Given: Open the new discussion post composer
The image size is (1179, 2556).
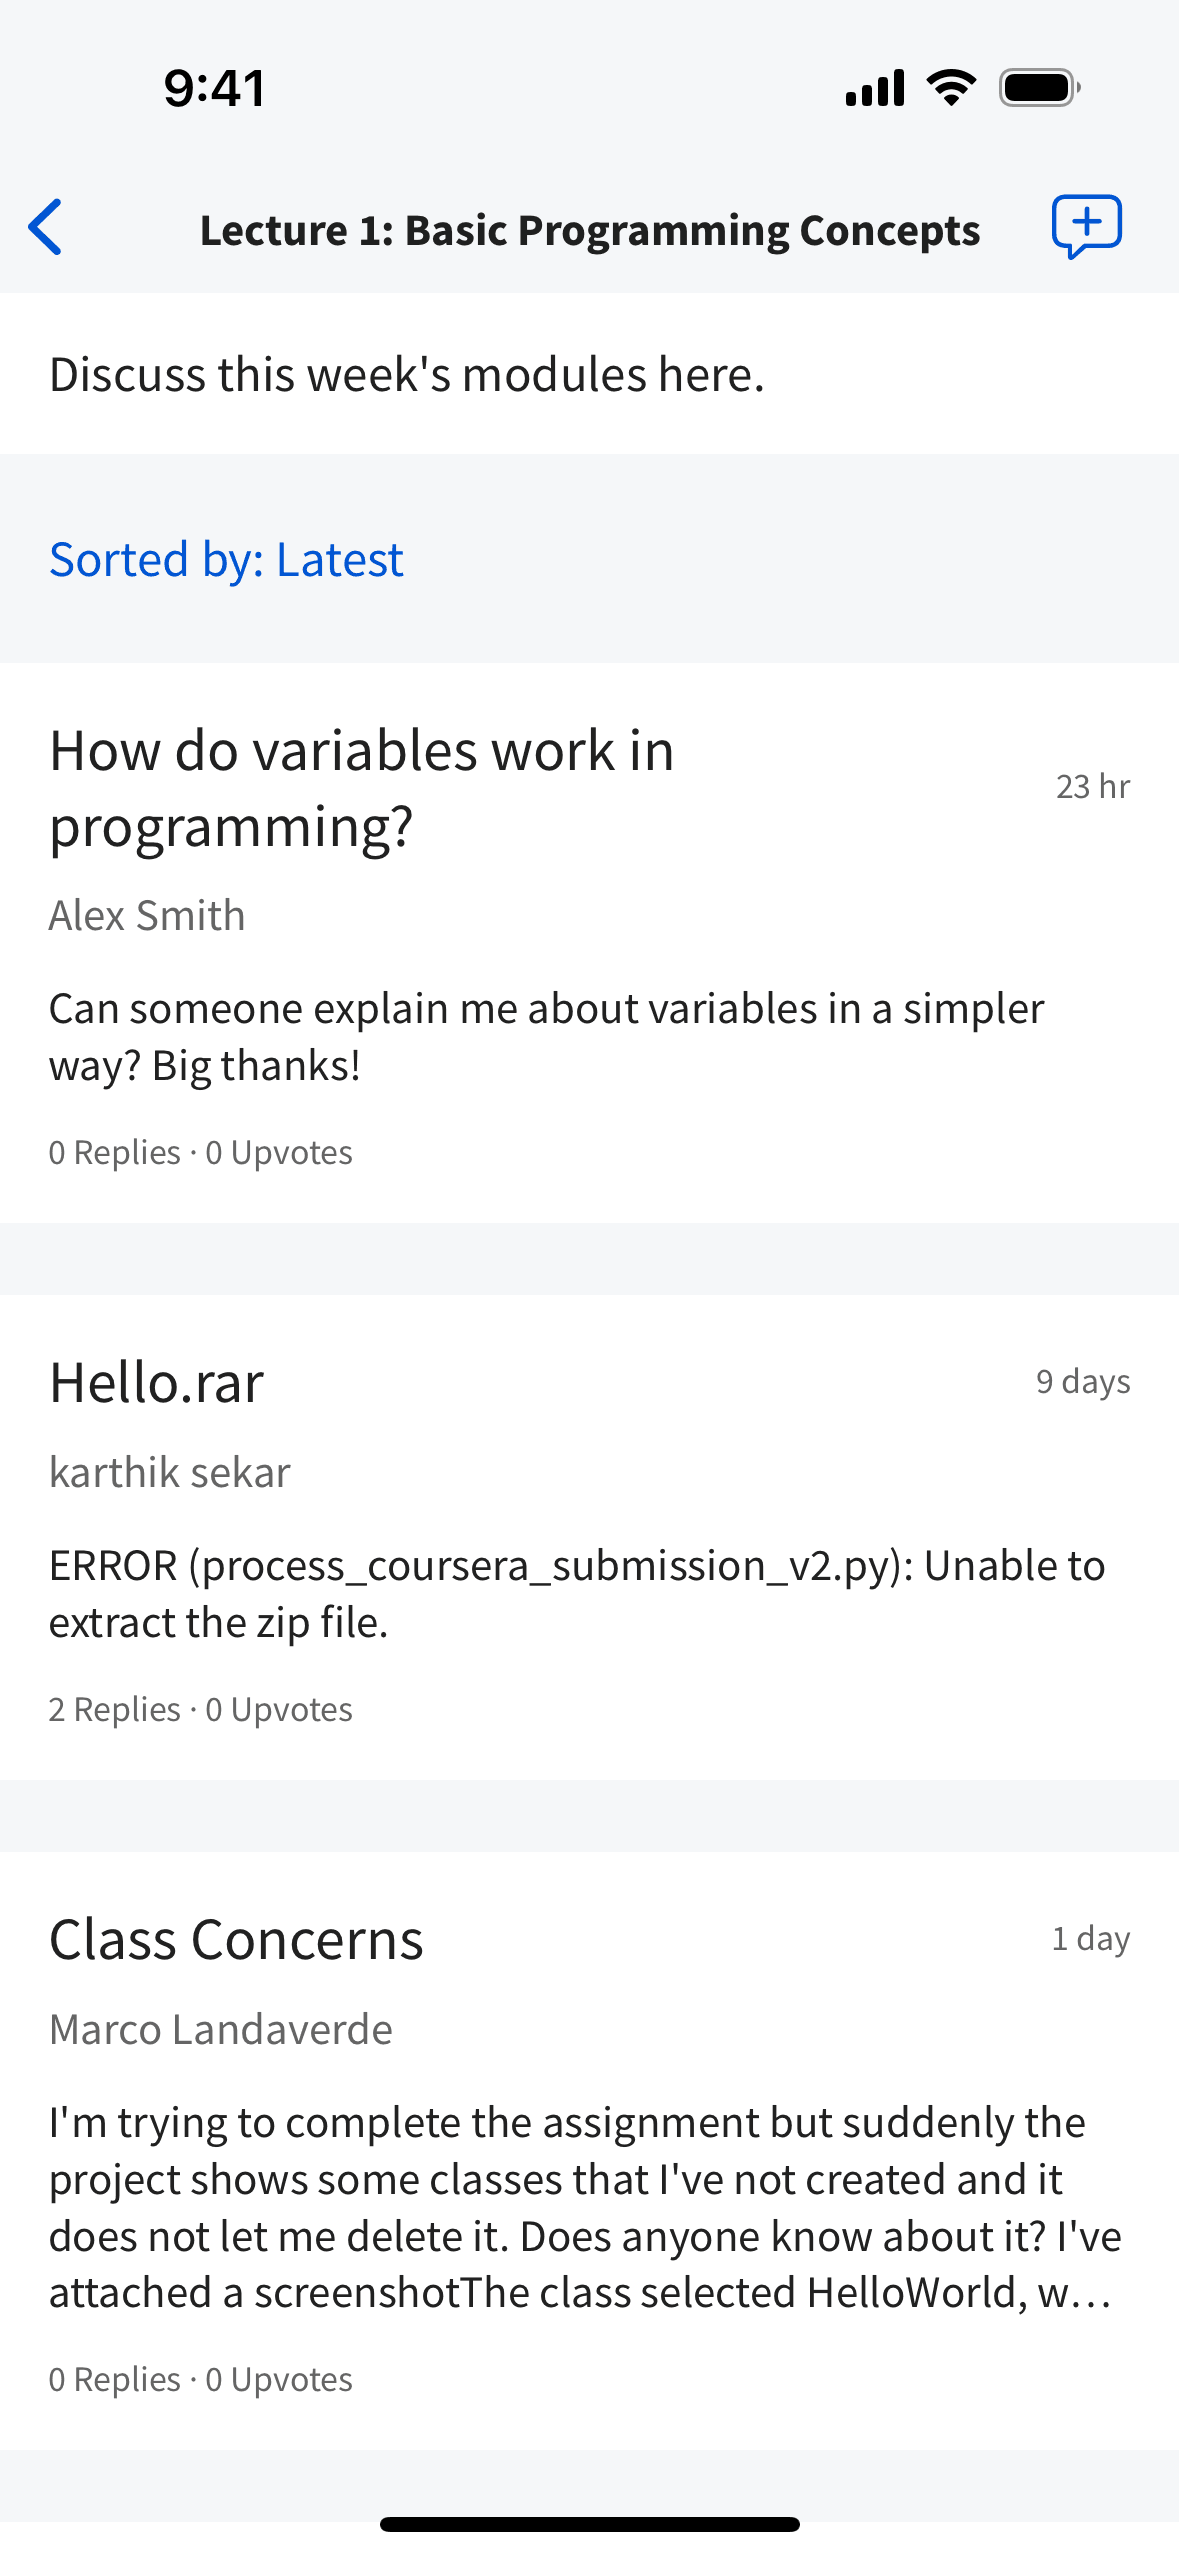Looking at the screenshot, I should point(1089,227).
